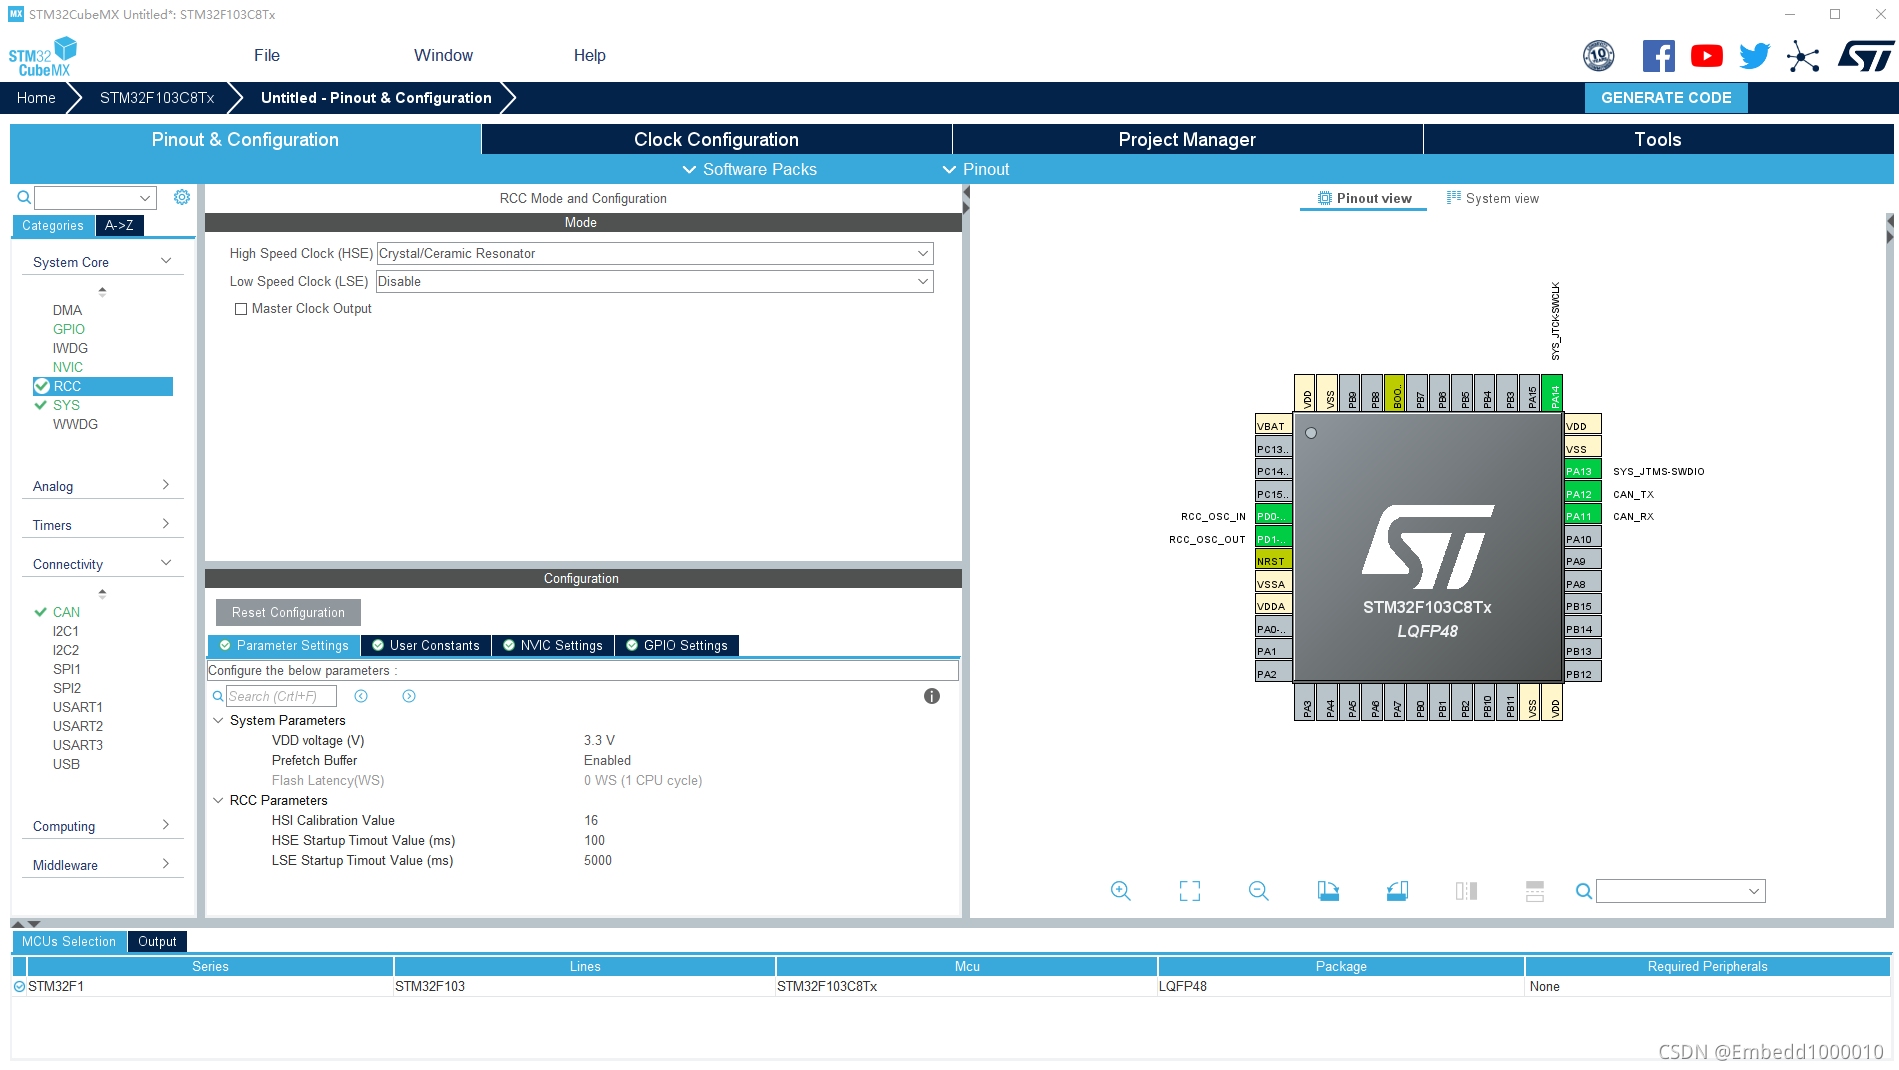Viewport: 1899px width, 1070px height.
Task: Select the SYS peripheral
Action: [x=67, y=405]
